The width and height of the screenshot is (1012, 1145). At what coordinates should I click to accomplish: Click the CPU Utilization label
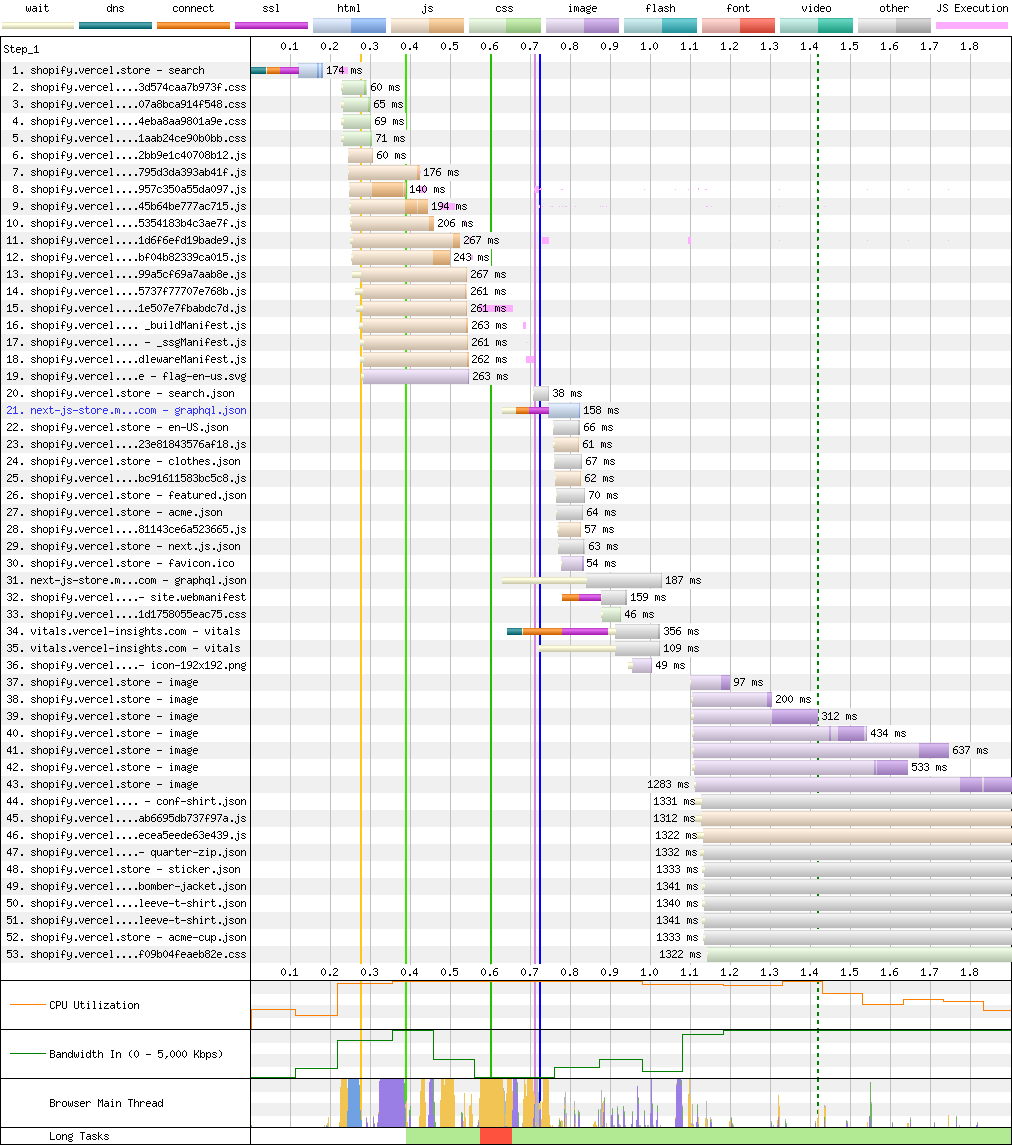(x=94, y=1005)
